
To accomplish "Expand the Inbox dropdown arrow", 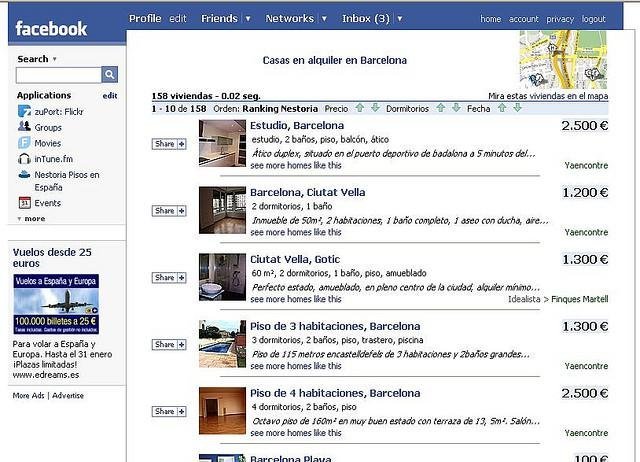I will 399,19.
